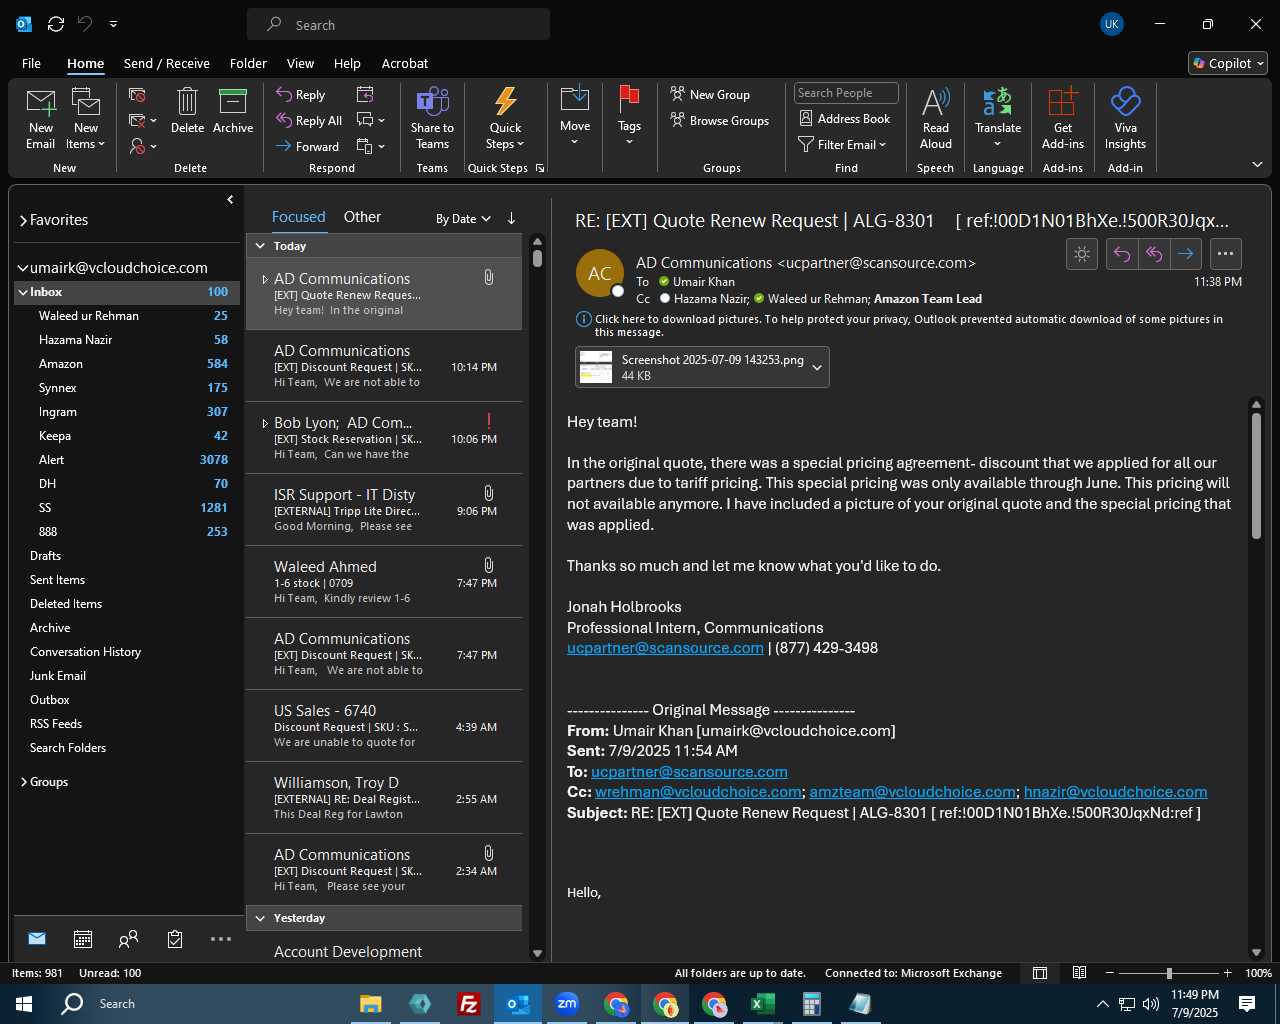The width and height of the screenshot is (1280, 1024).
Task: Click reply all icon in reading pane
Action: (x=1154, y=254)
